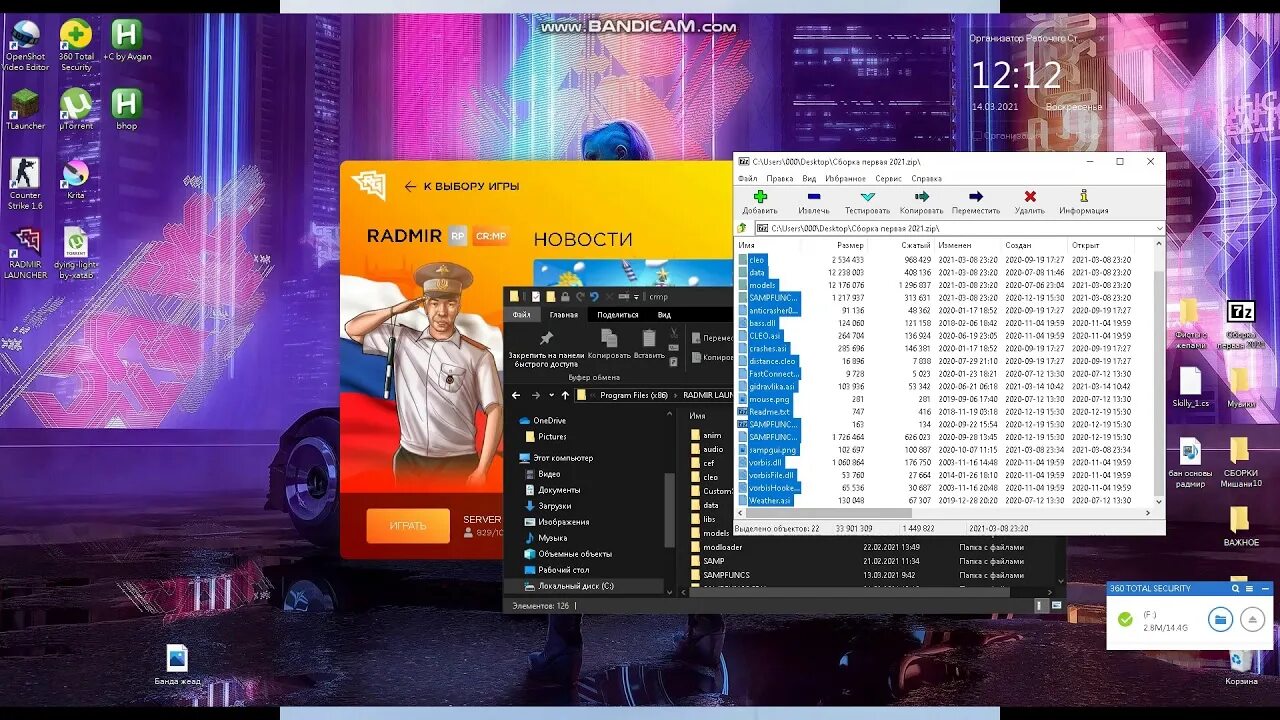Switch to the Вид tab in Explorer ribbon
The height and width of the screenshot is (720, 1280).
point(664,315)
